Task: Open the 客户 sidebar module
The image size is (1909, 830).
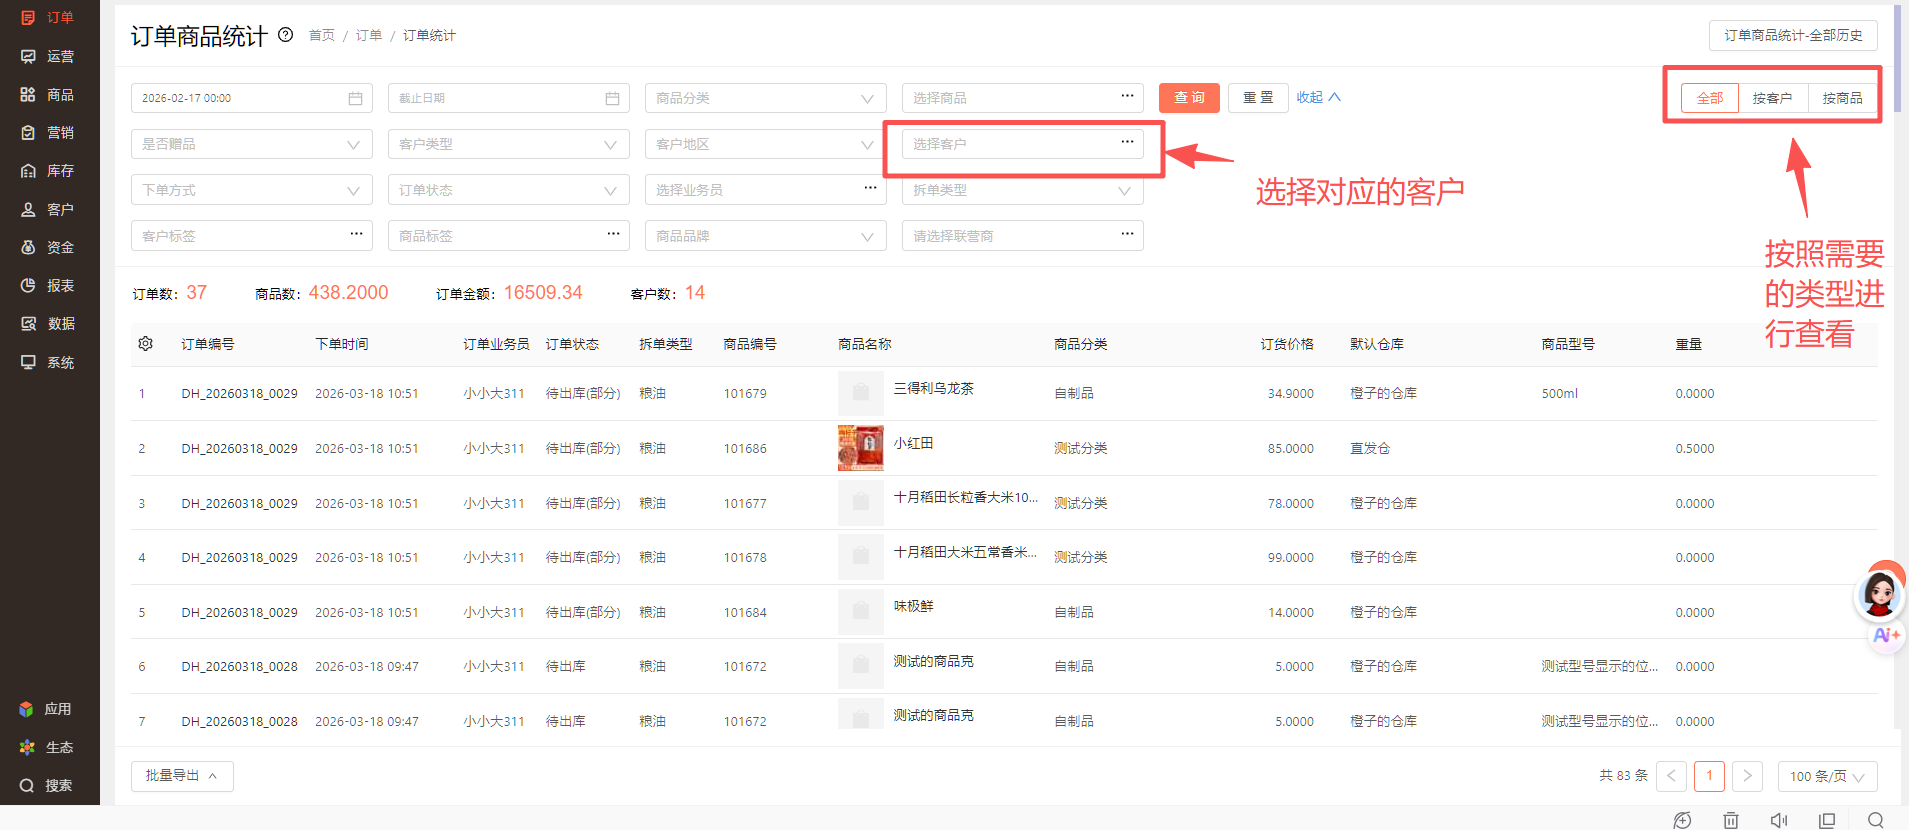Action: [48, 210]
